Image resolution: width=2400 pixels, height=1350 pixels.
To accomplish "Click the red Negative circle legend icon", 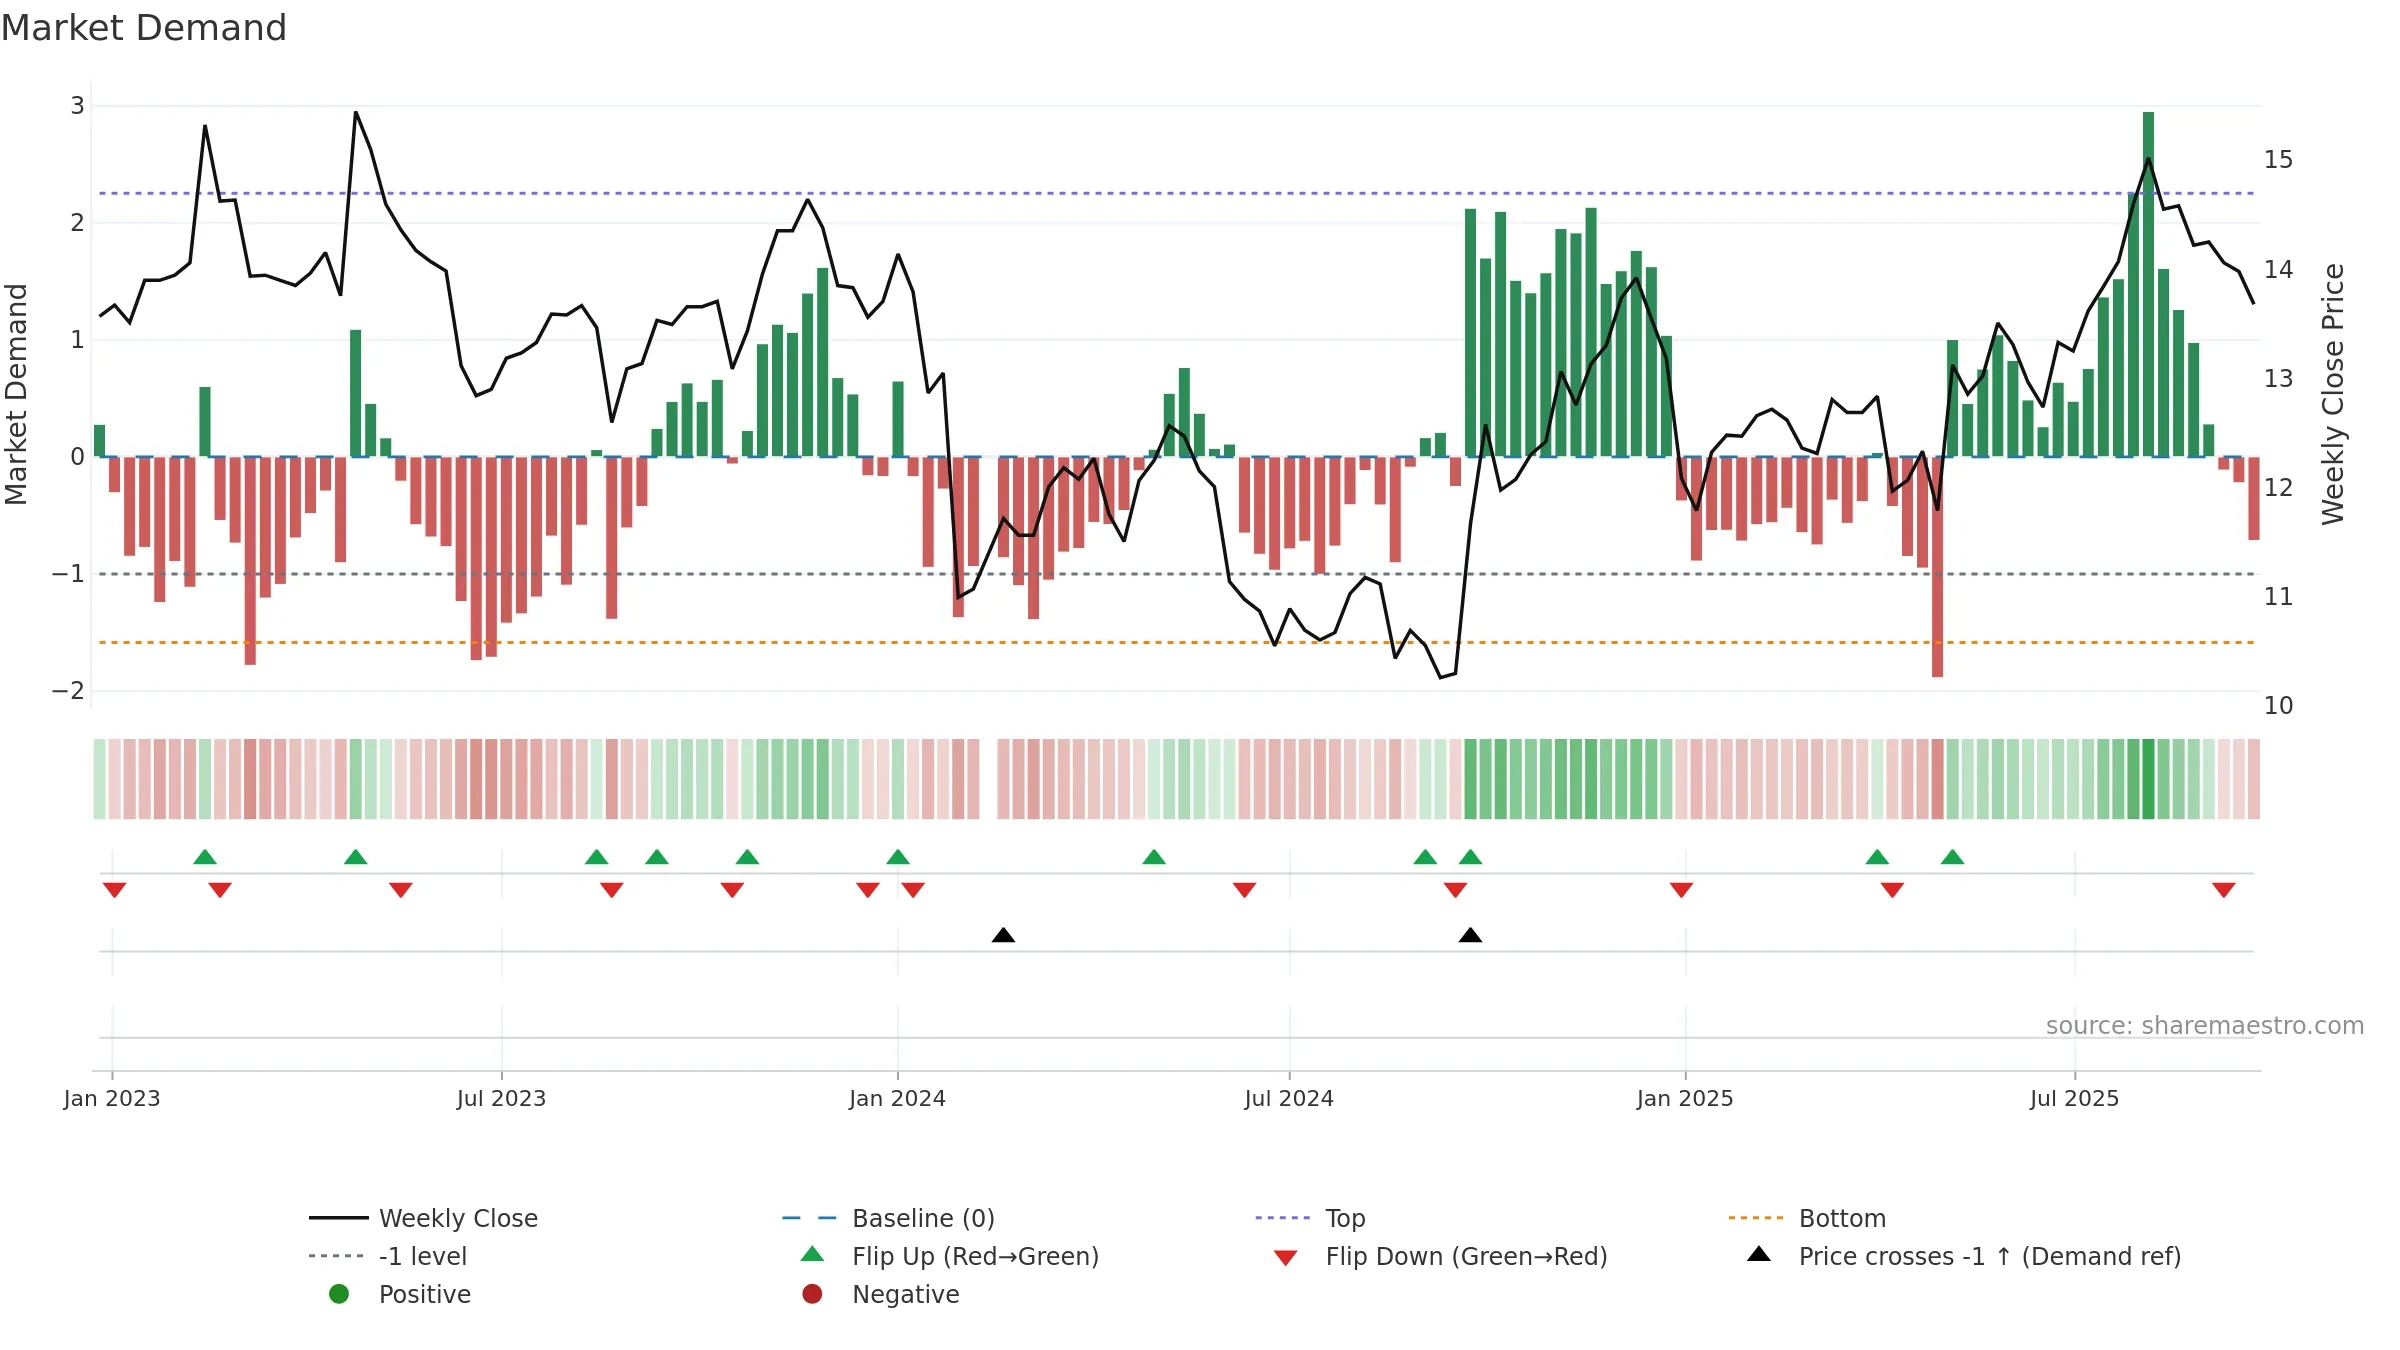I will click(812, 1294).
